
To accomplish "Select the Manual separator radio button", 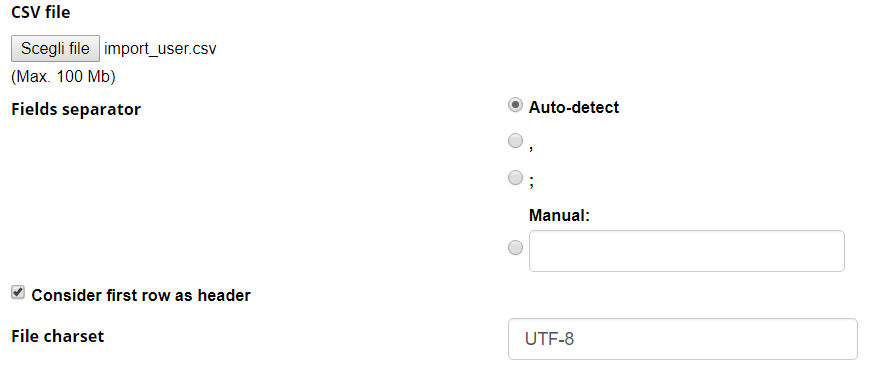I will click(515, 248).
